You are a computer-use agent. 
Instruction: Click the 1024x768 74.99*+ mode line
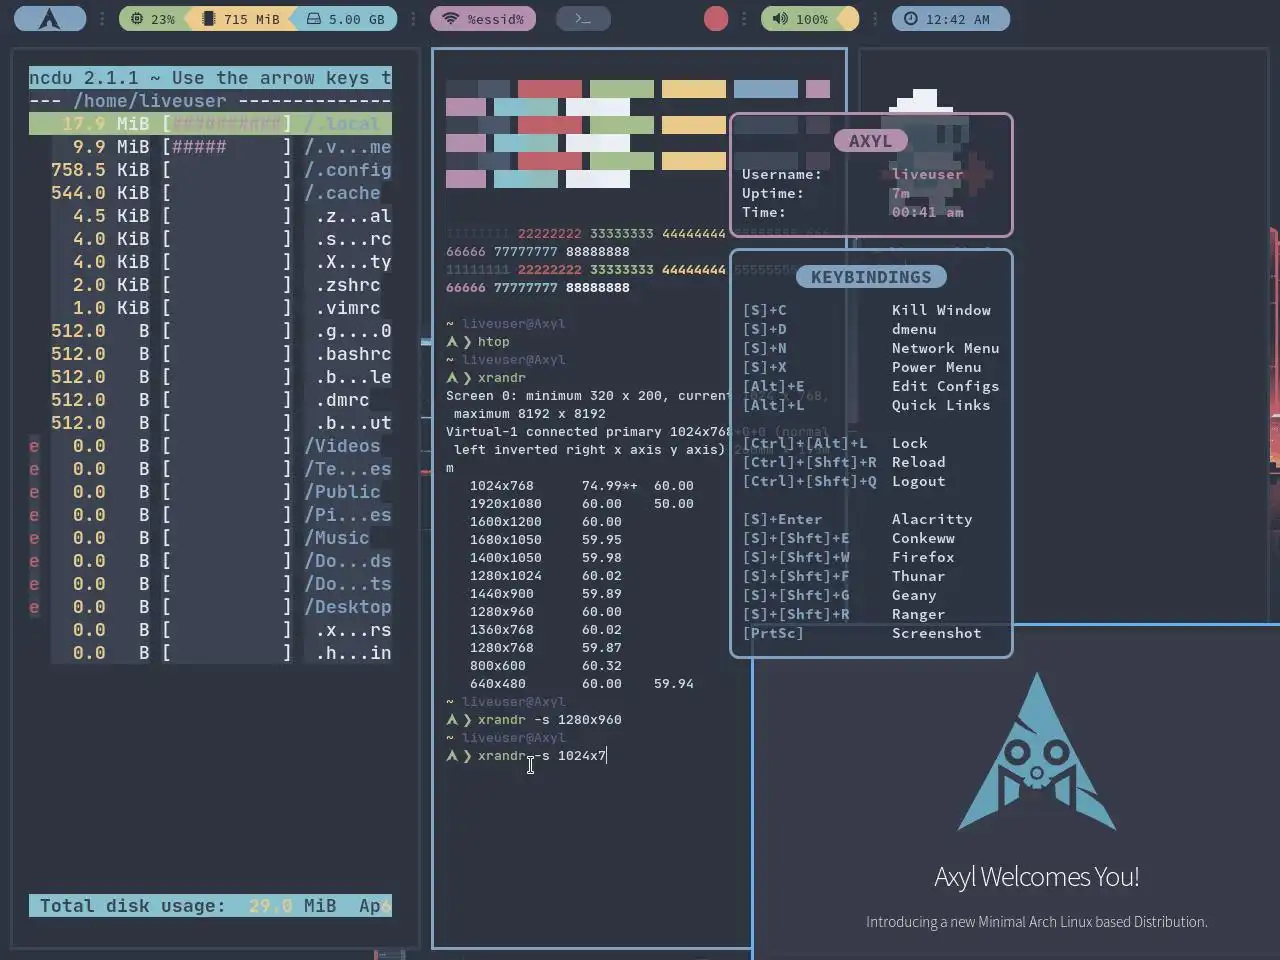pos(582,486)
